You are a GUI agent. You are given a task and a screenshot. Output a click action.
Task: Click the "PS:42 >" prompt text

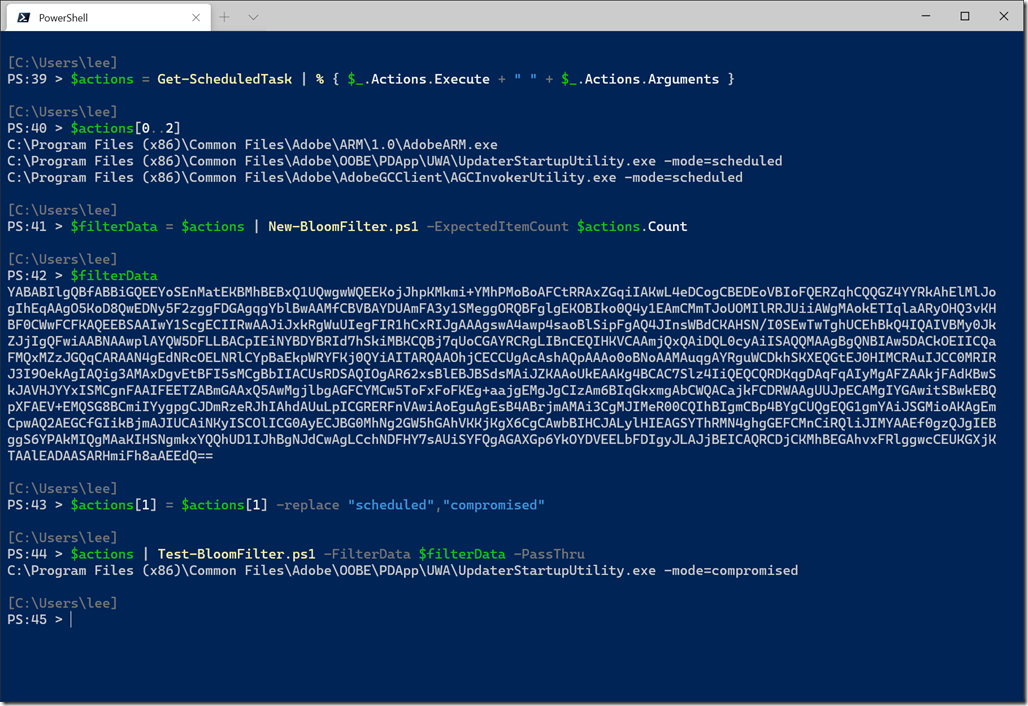click(x=35, y=276)
